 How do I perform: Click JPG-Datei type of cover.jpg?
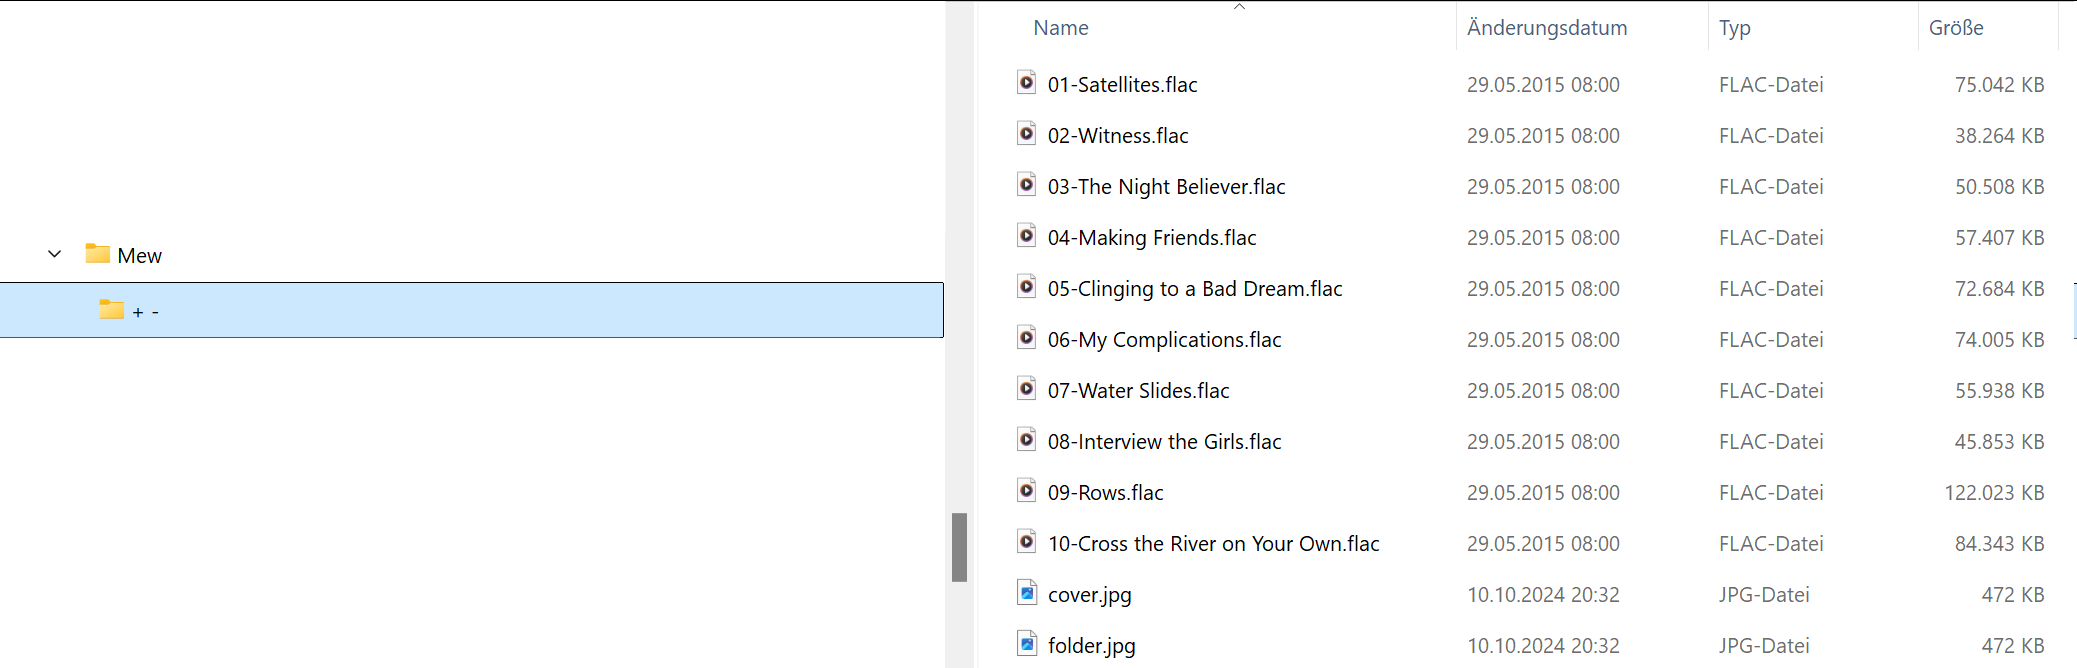[1764, 595]
